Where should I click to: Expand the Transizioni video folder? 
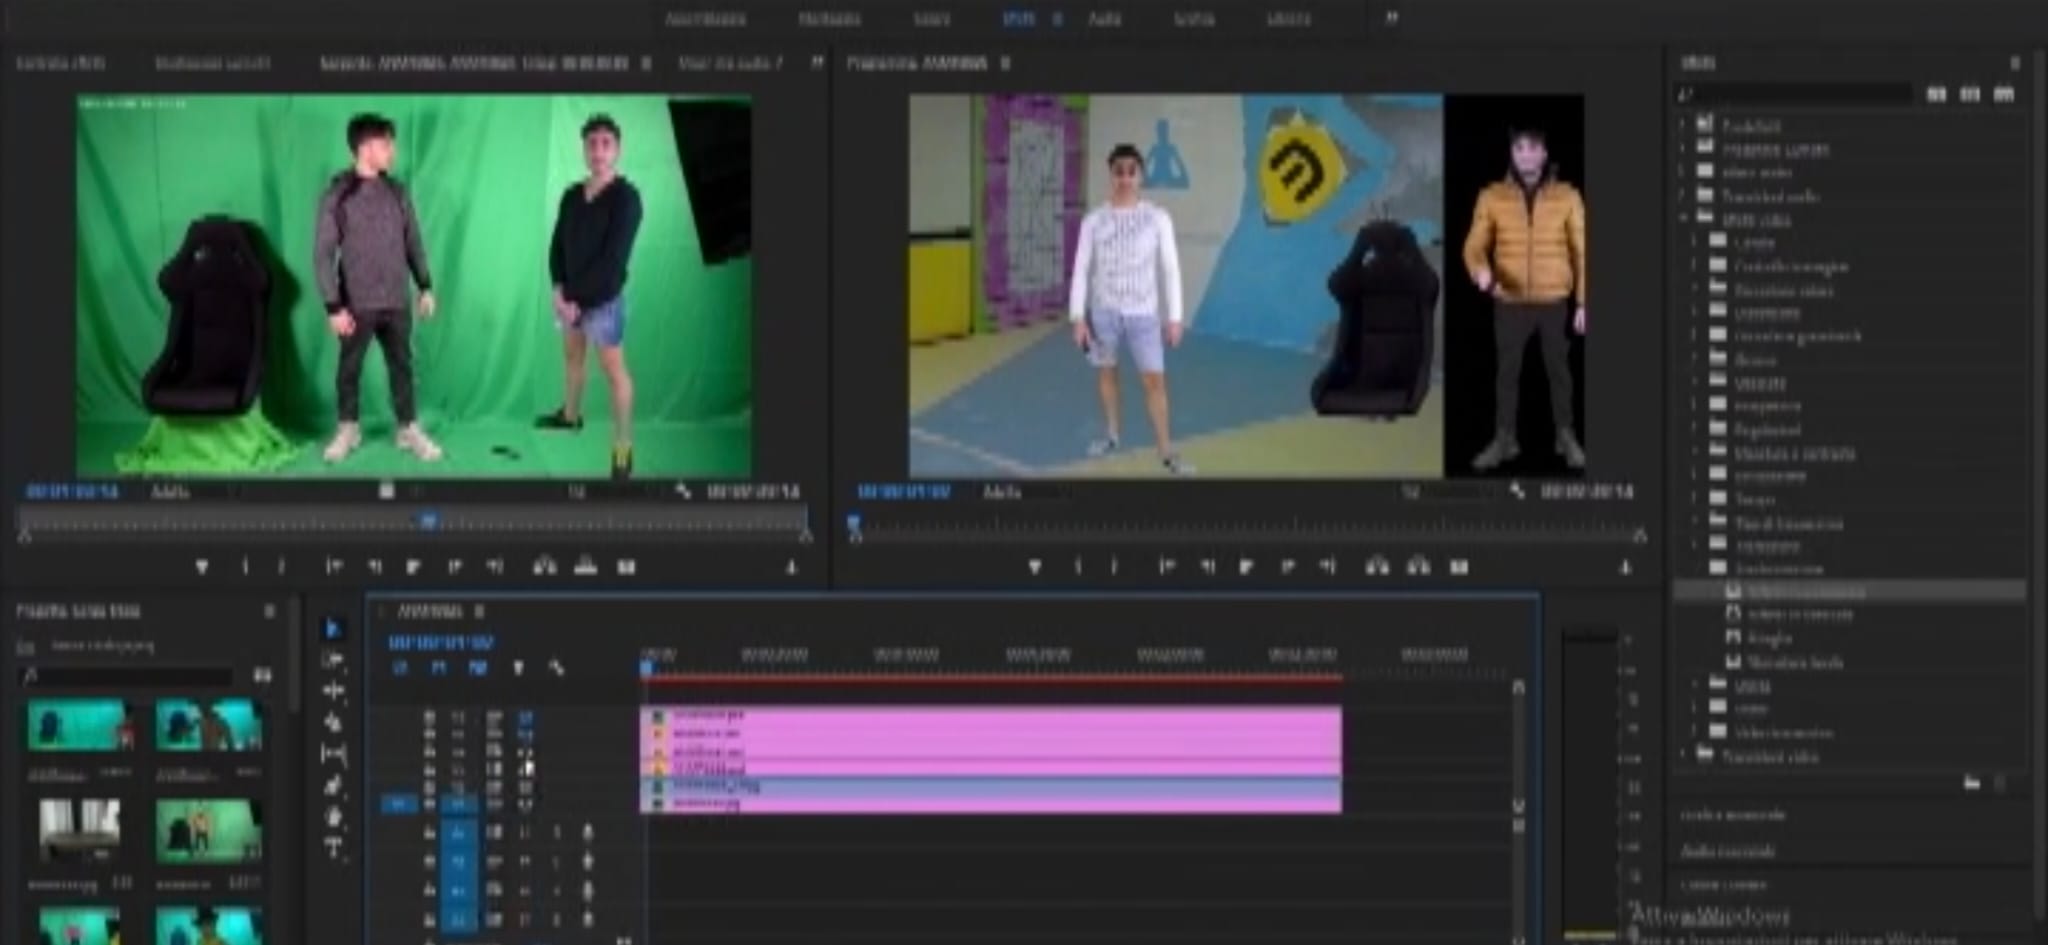point(1683,755)
